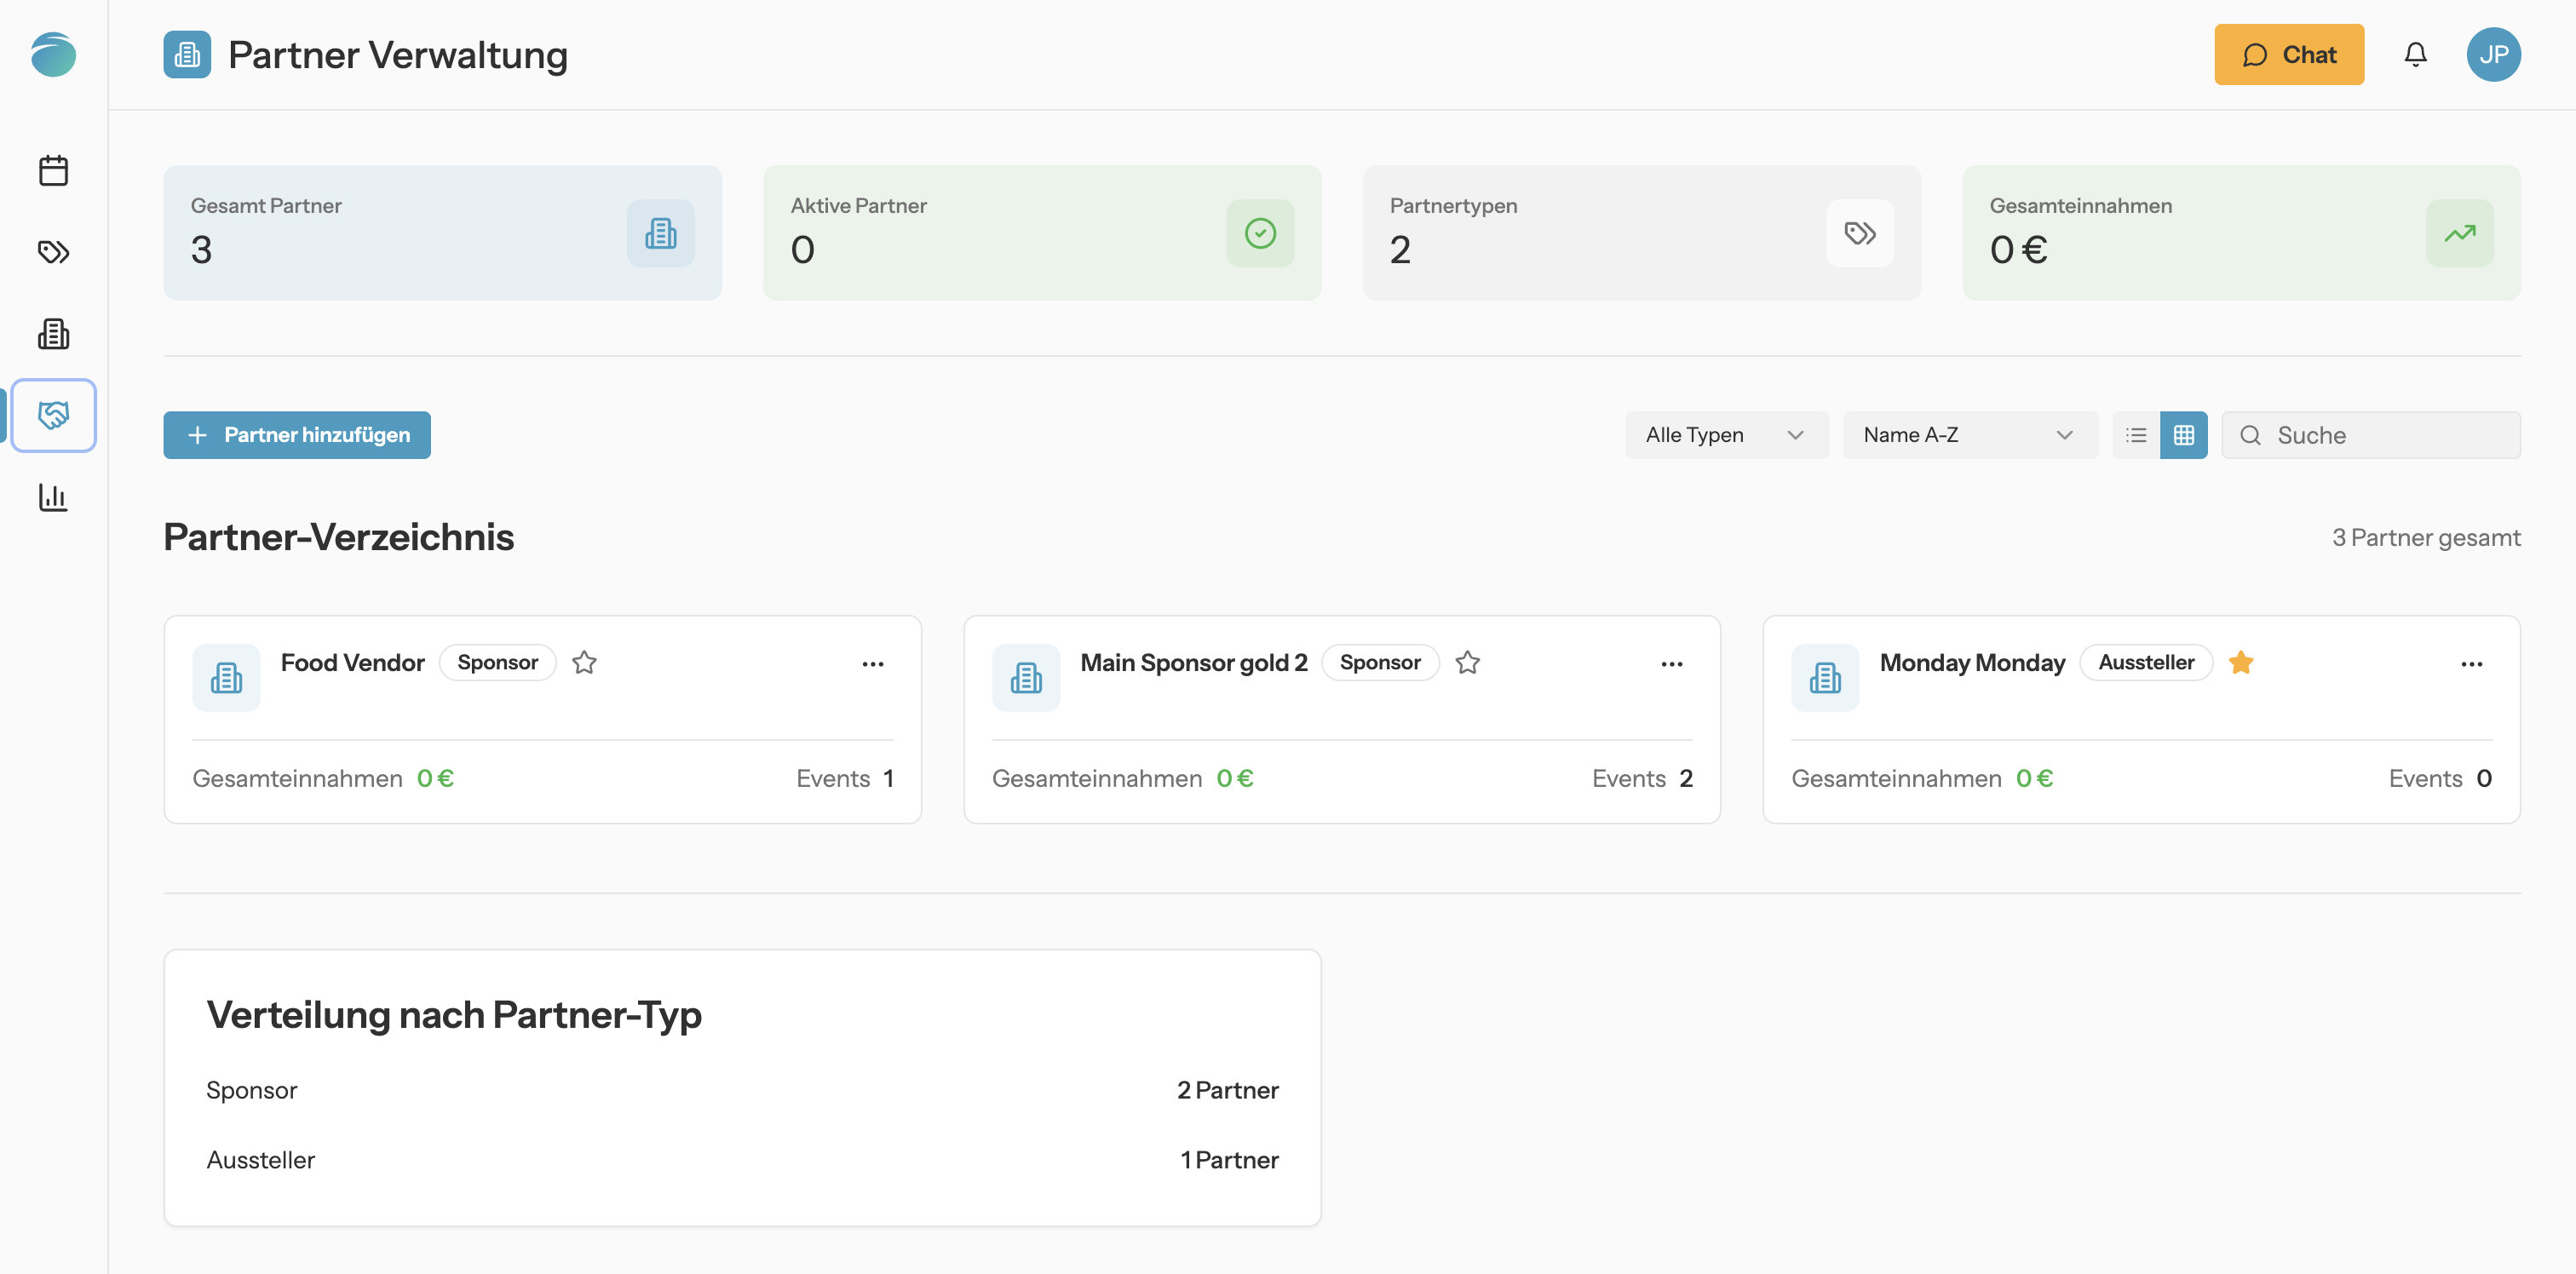Open the Food Vendor partner name

352,662
